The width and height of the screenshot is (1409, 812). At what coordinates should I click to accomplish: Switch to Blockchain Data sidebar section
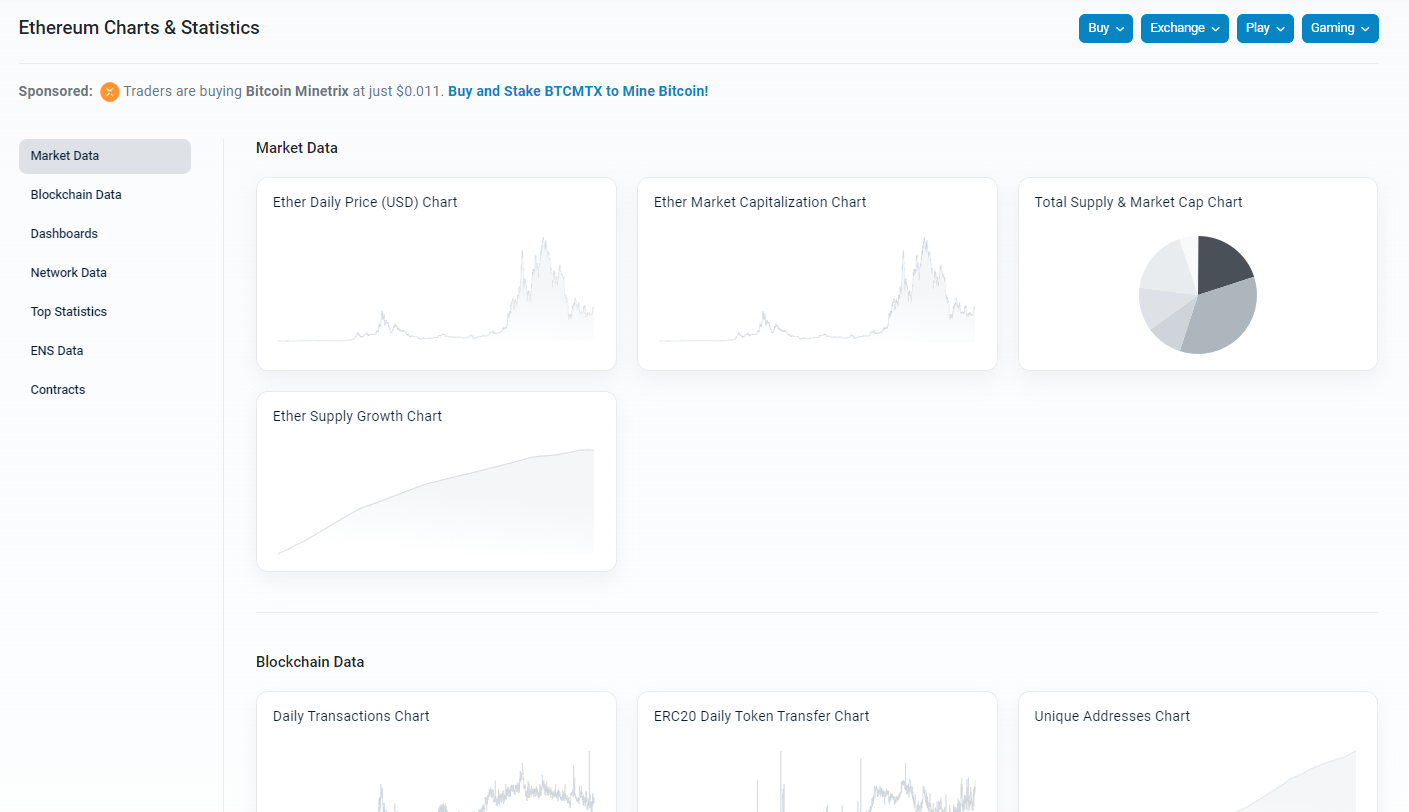pyautogui.click(x=76, y=195)
